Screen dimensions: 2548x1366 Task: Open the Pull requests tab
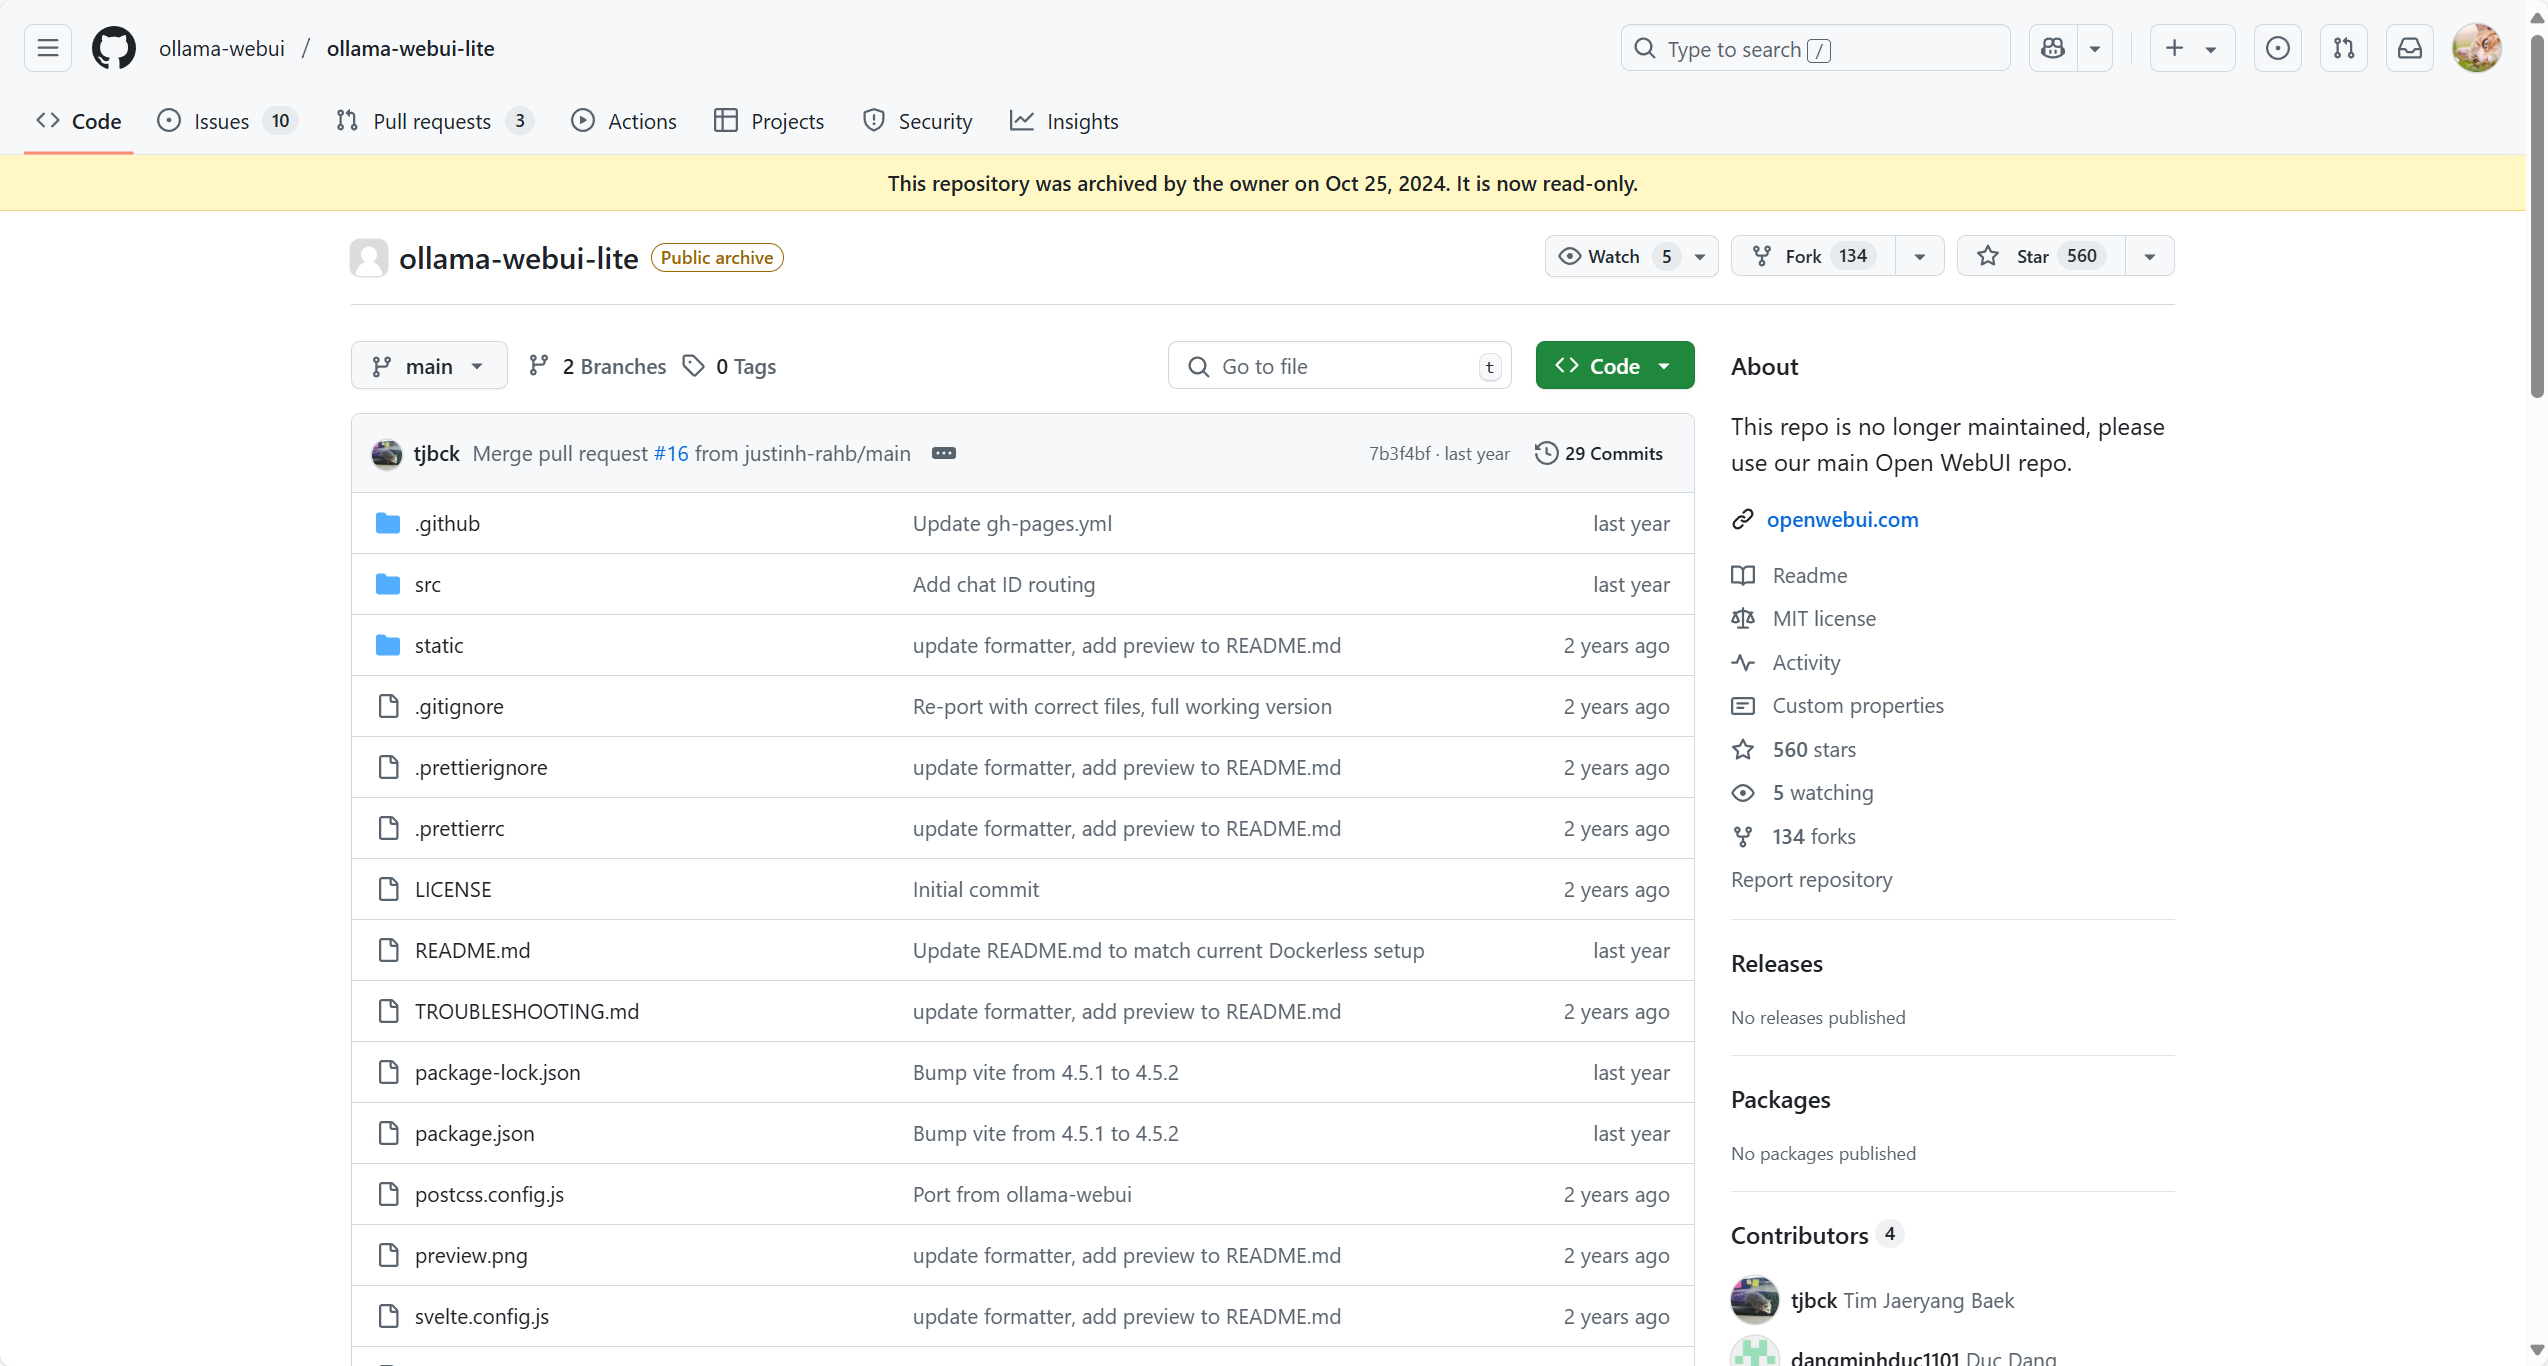point(435,121)
